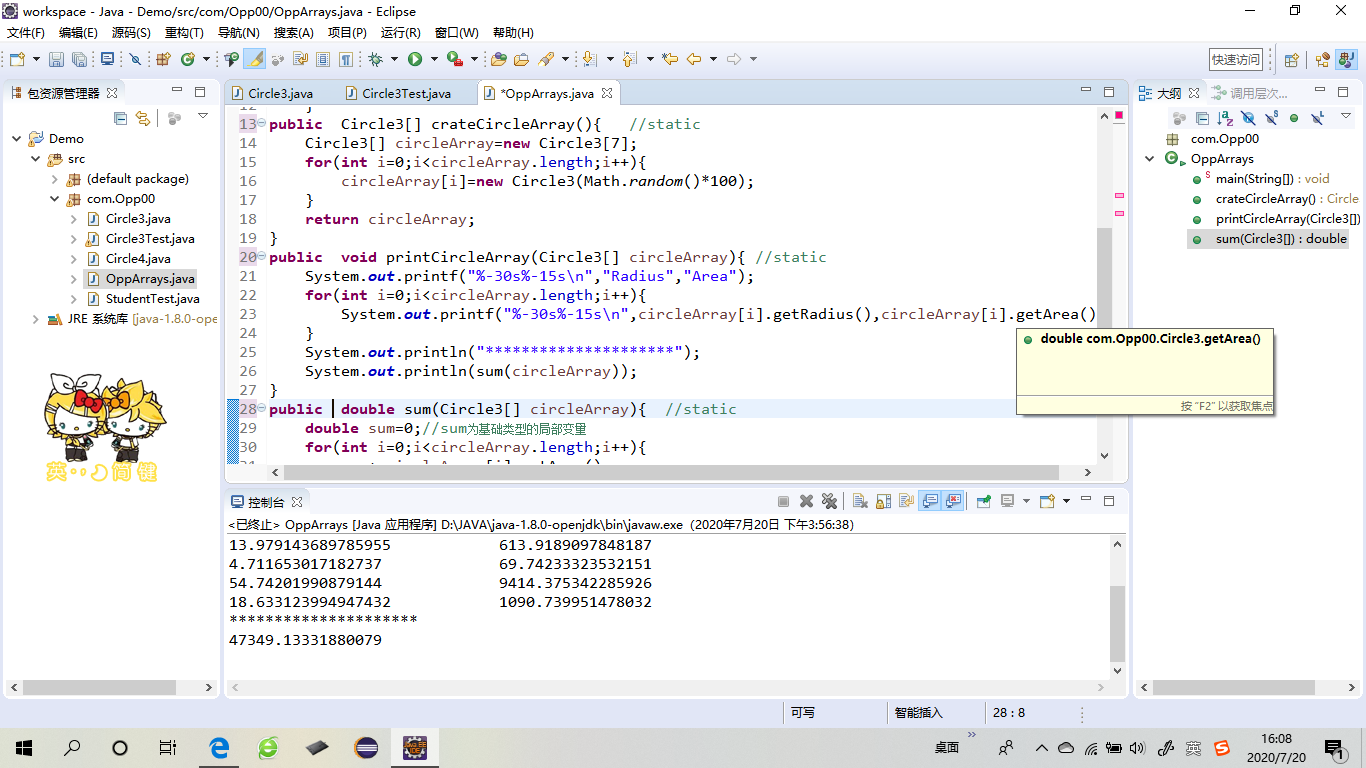Click the Pin Console icon

(983, 501)
